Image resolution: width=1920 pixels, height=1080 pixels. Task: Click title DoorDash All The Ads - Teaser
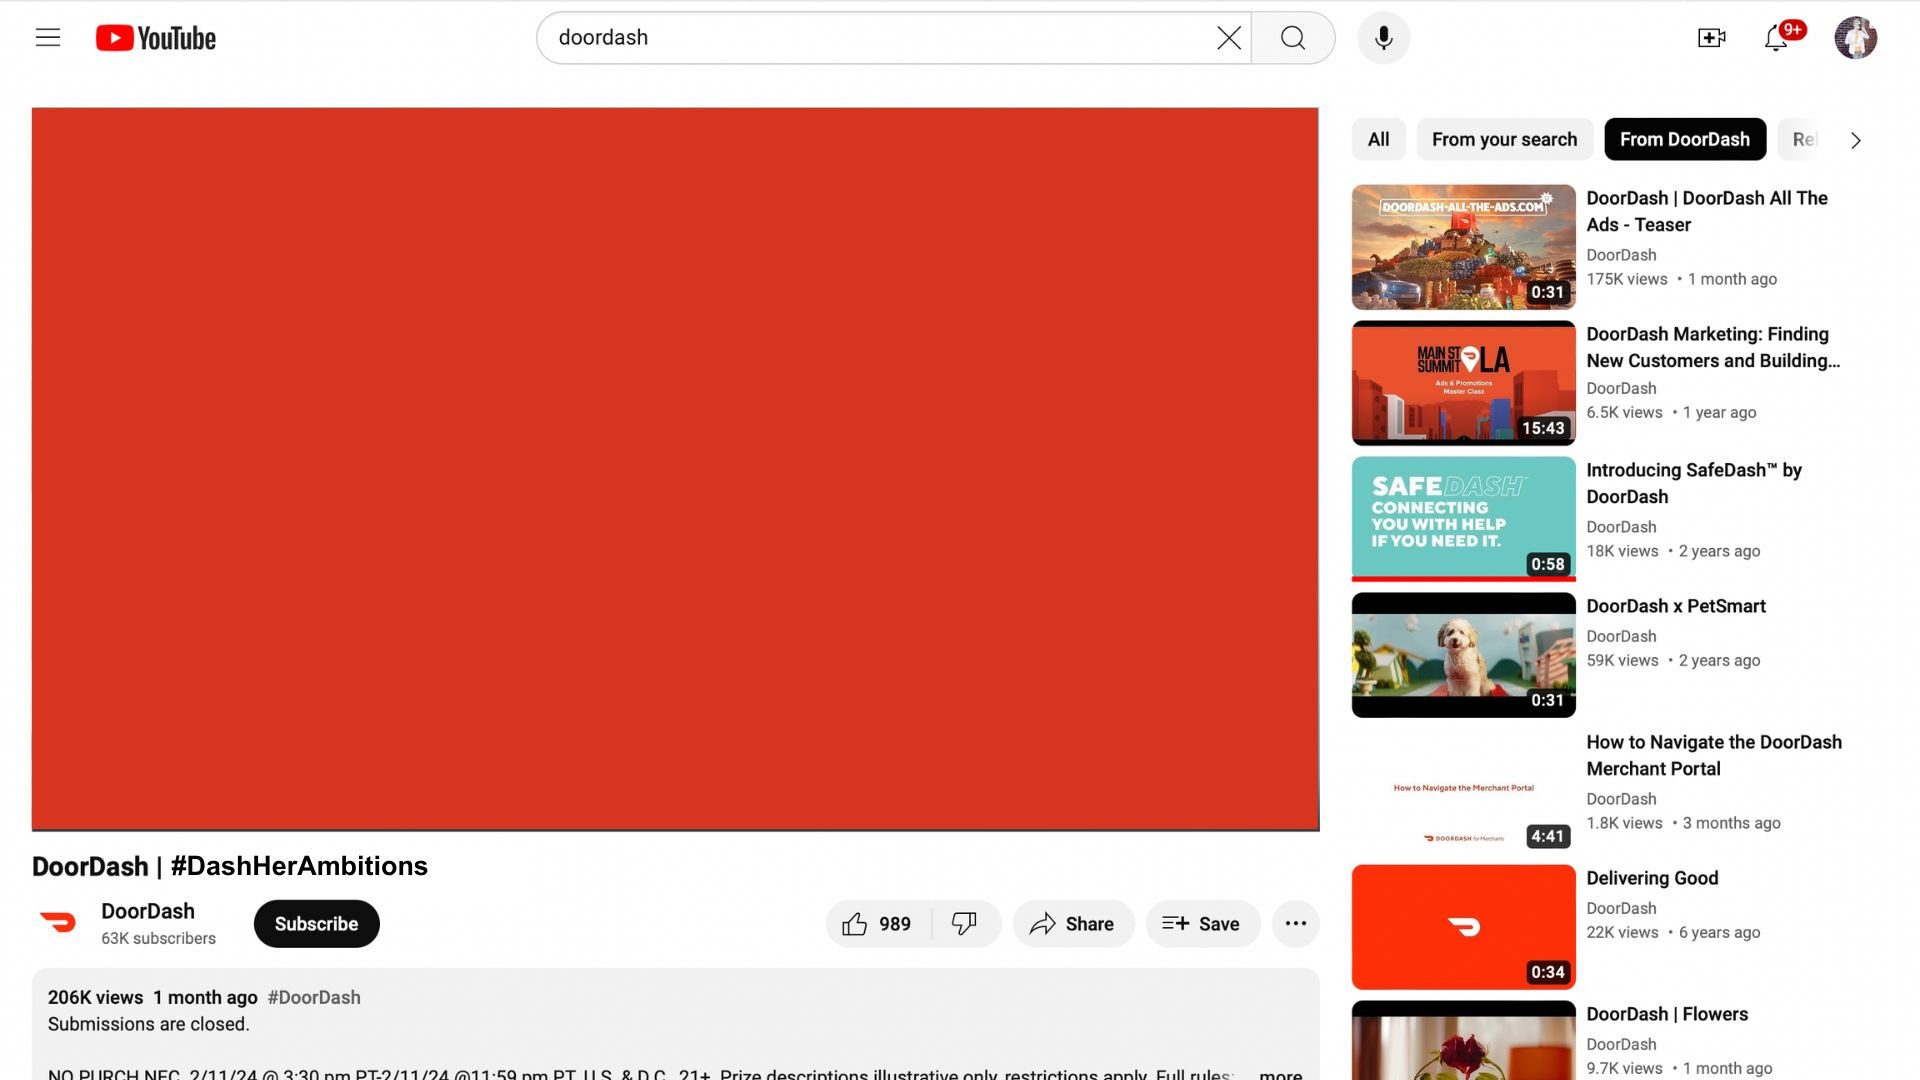[1707, 211]
